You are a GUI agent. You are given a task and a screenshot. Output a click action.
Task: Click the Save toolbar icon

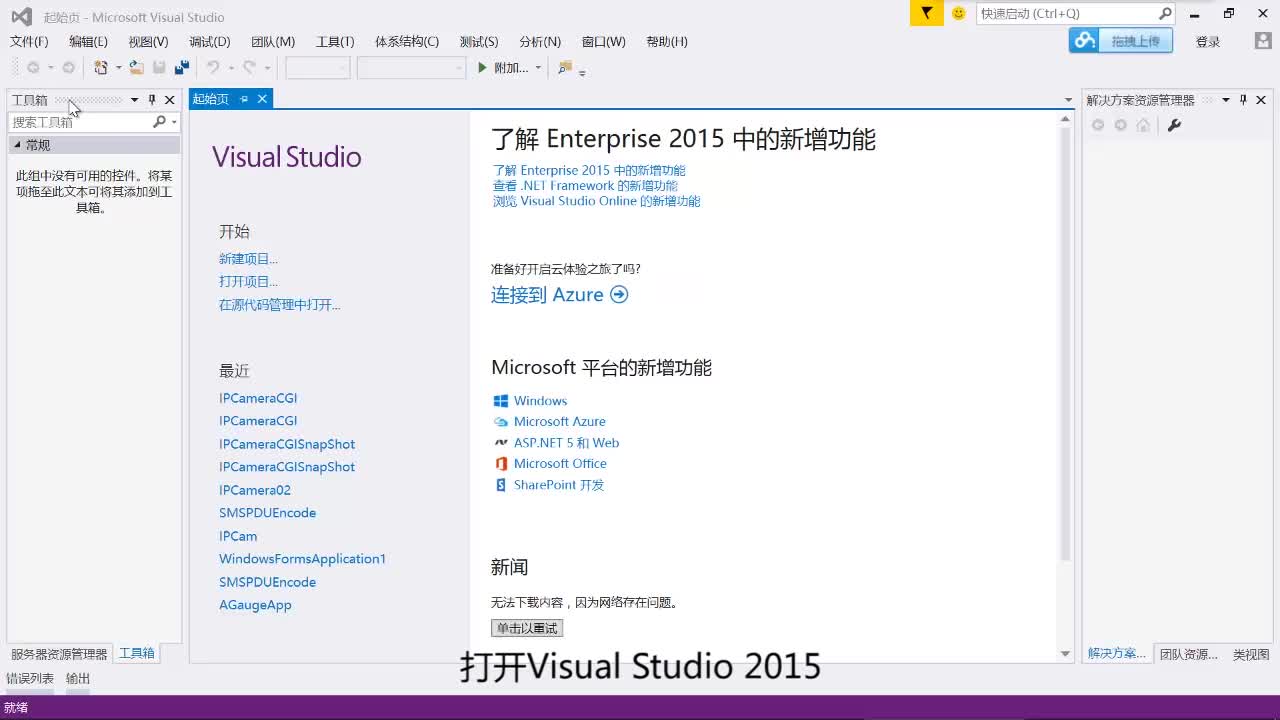click(x=159, y=68)
